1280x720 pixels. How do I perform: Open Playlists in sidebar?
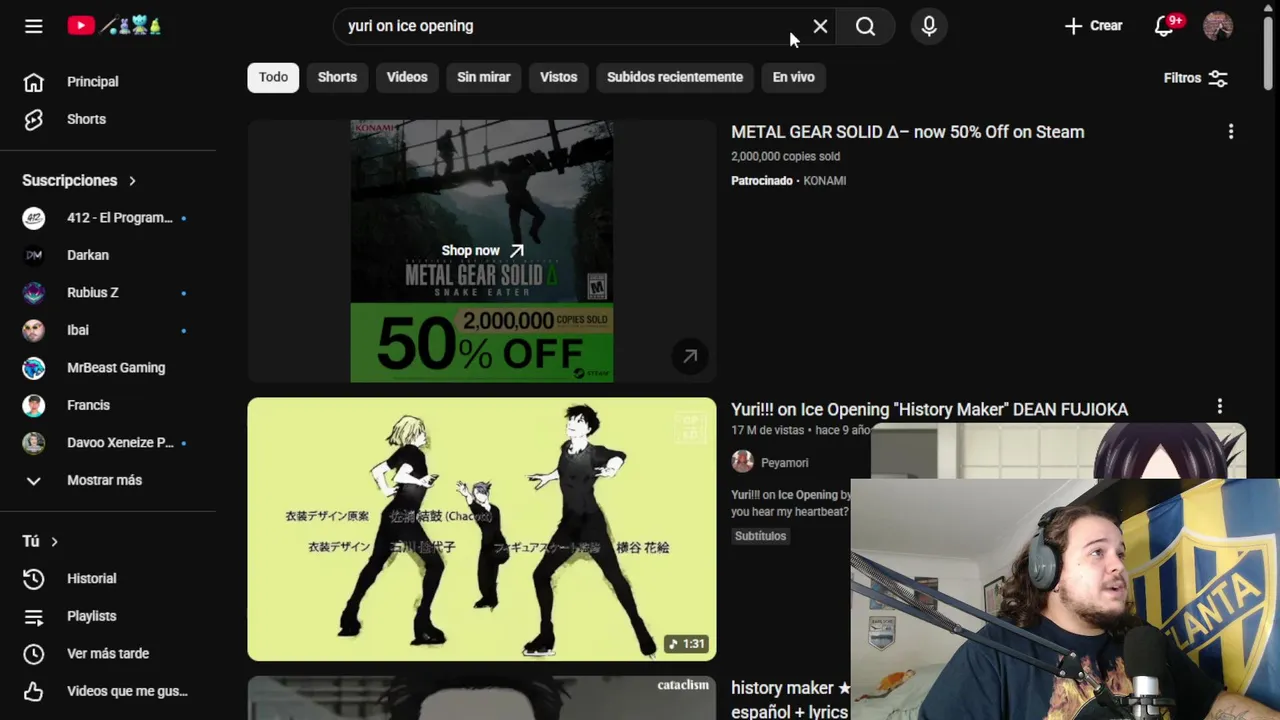pyautogui.click(x=108, y=616)
